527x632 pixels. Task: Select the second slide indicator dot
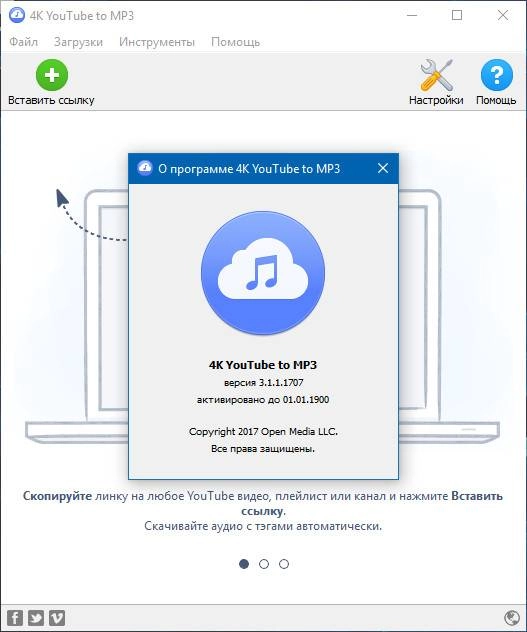pyautogui.click(x=264, y=563)
